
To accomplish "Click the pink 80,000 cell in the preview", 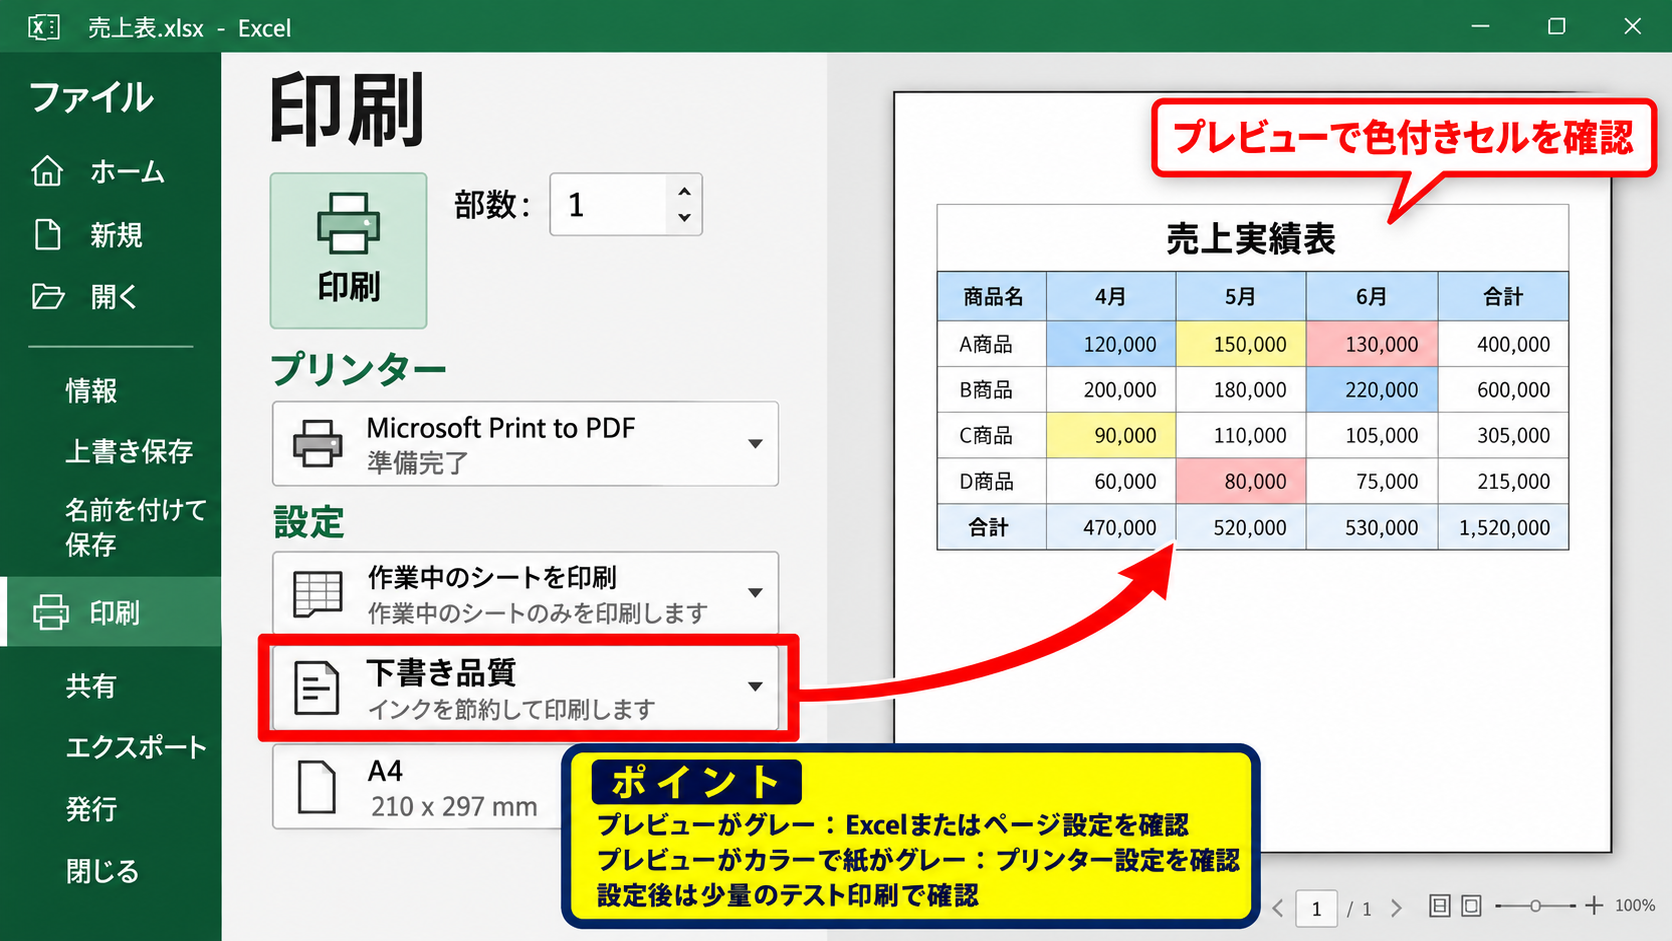I will (x=1241, y=482).
